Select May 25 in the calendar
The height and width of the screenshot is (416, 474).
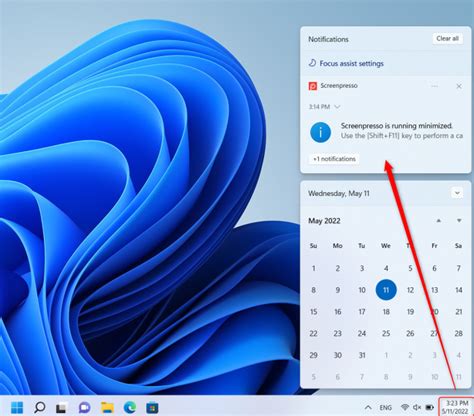(x=386, y=333)
